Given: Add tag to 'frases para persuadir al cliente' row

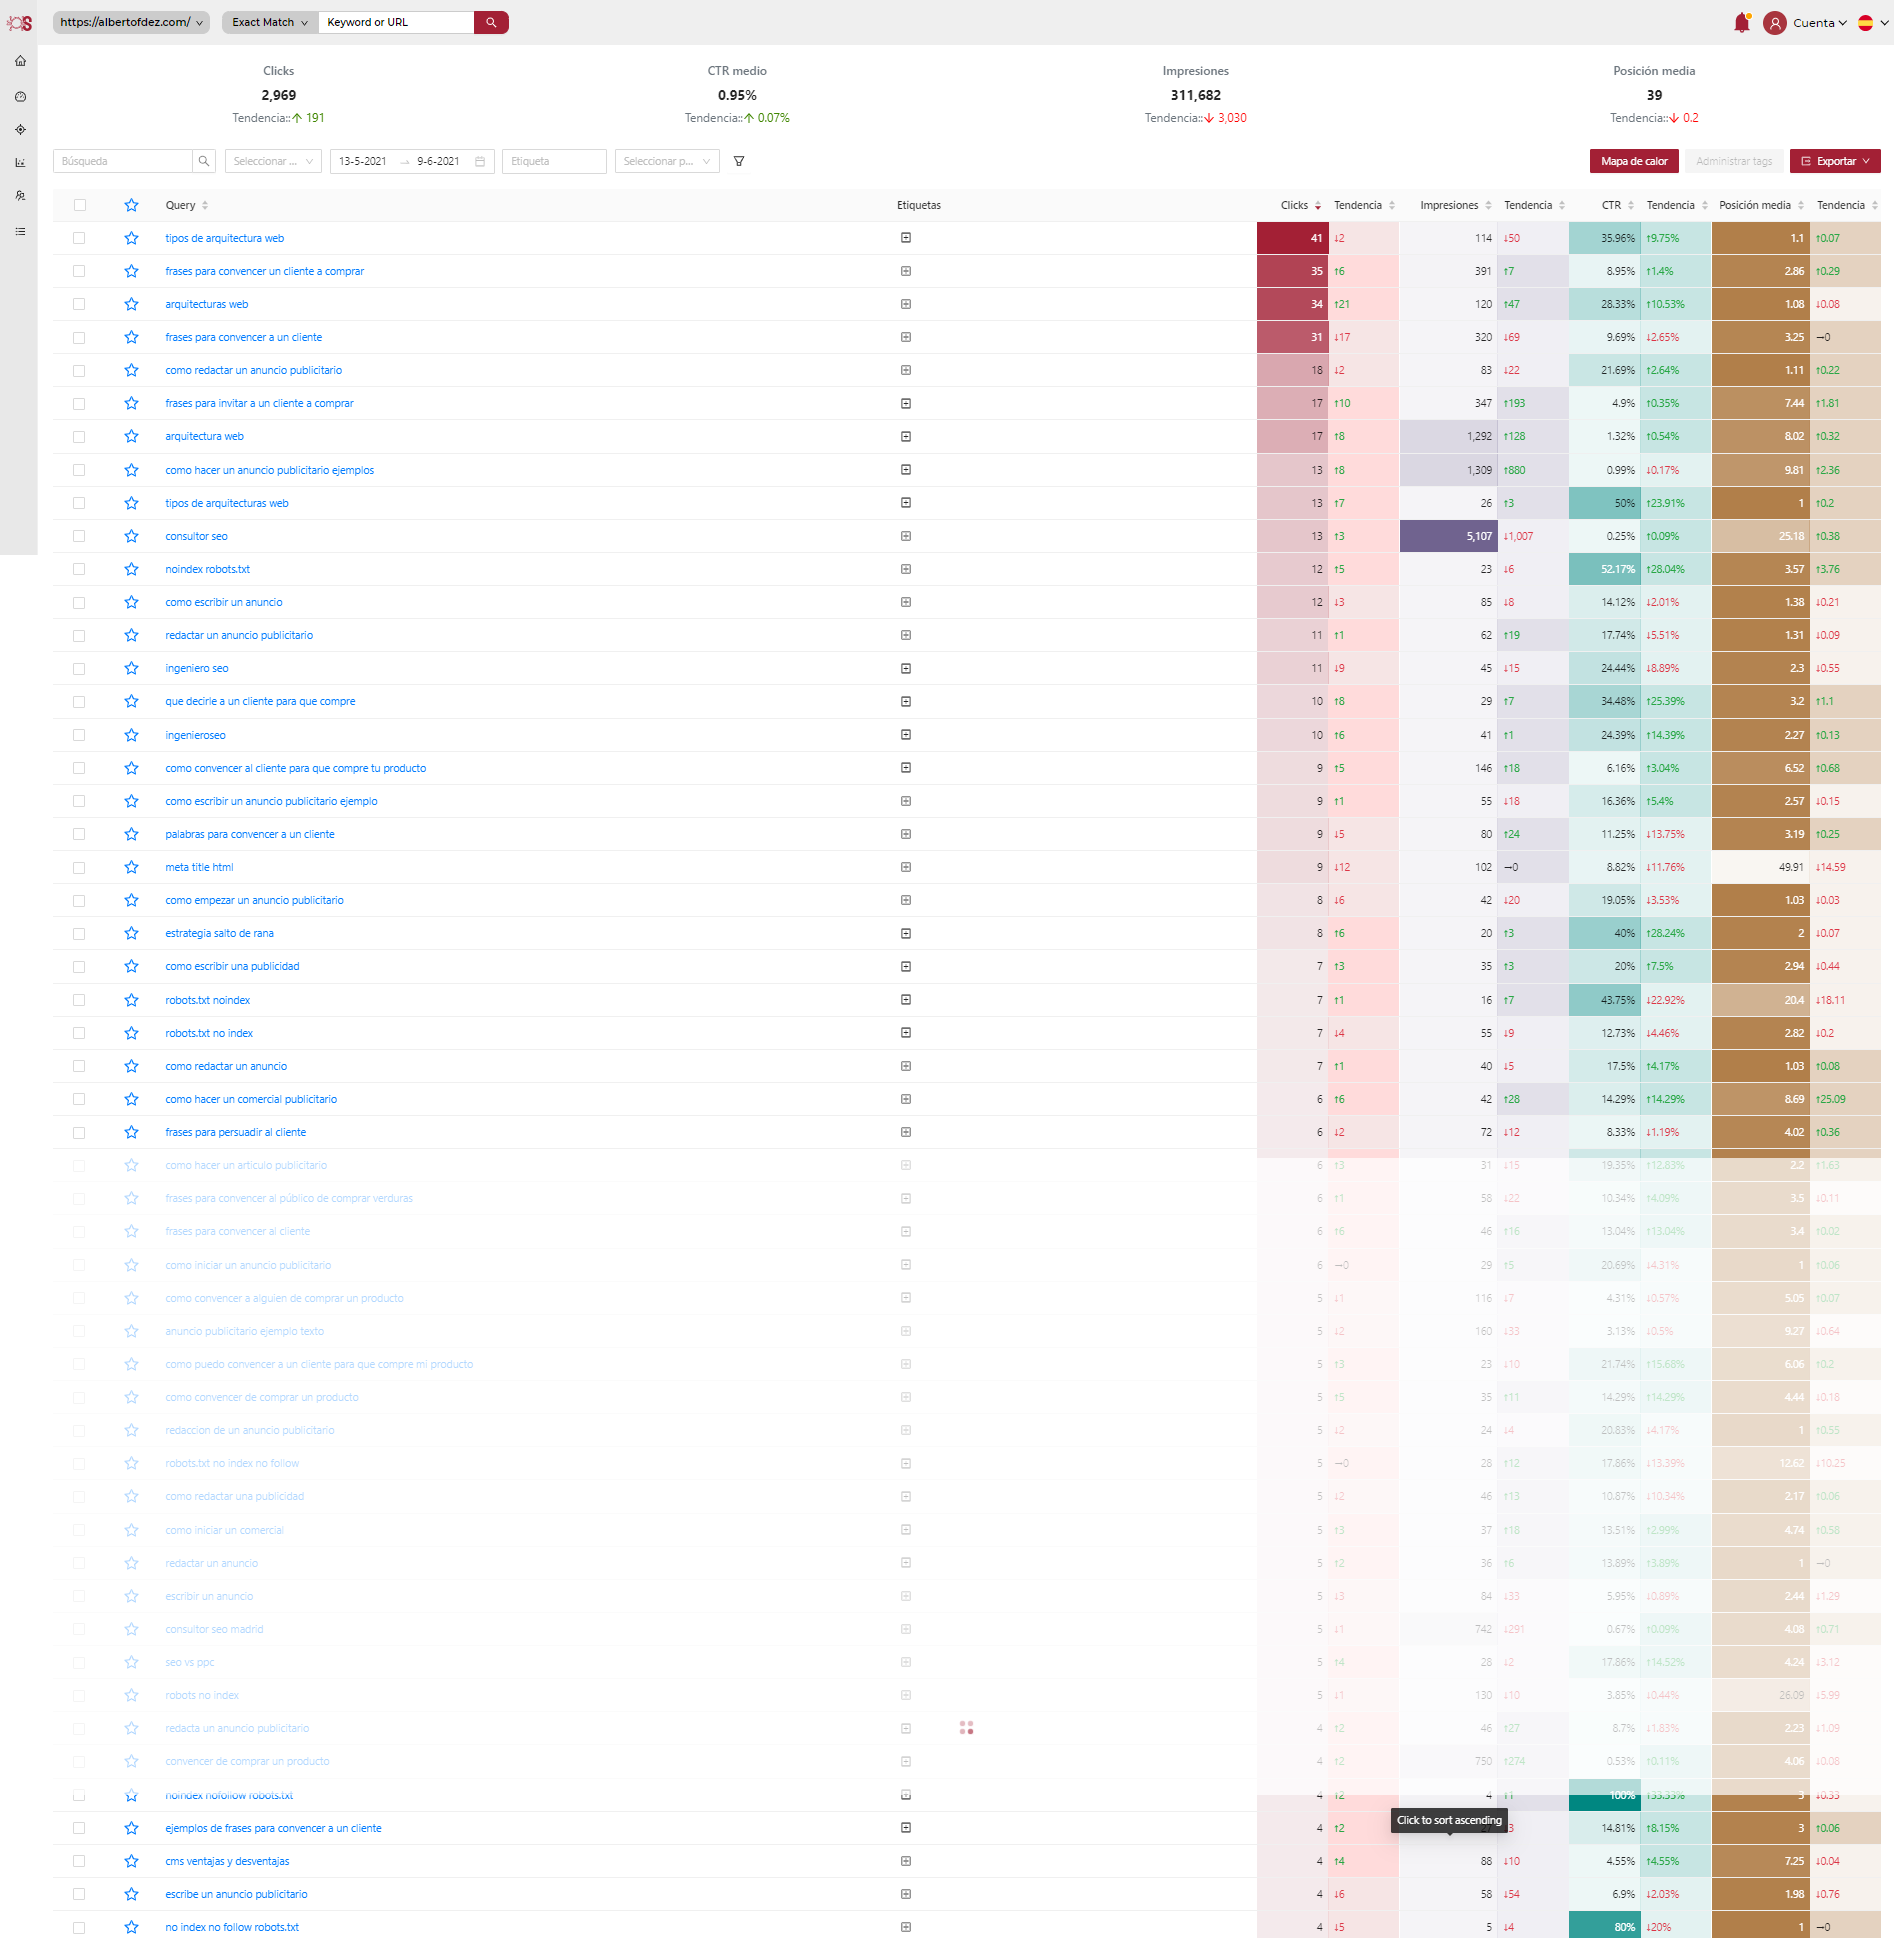Looking at the screenshot, I should point(906,1132).
